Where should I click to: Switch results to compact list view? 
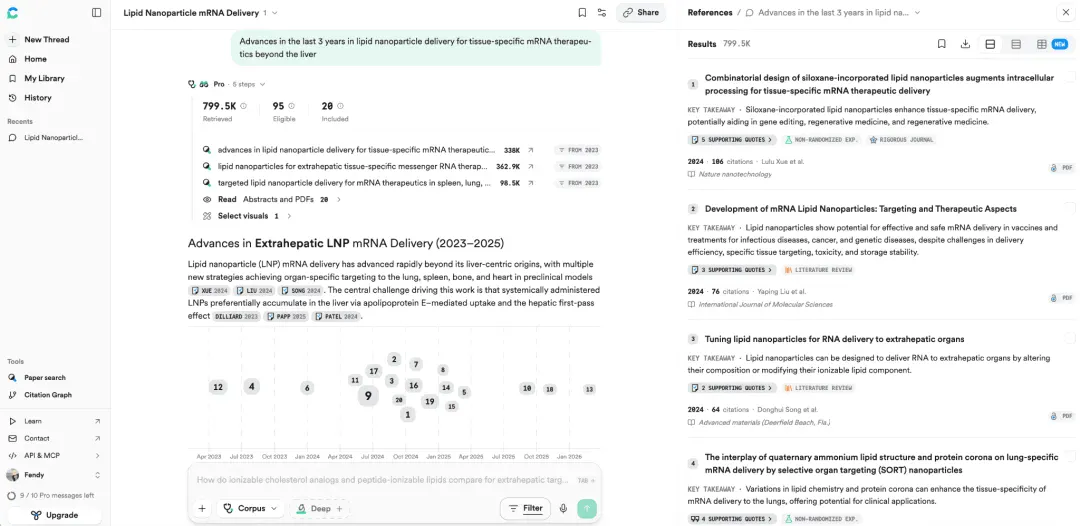click(1015, 44)
